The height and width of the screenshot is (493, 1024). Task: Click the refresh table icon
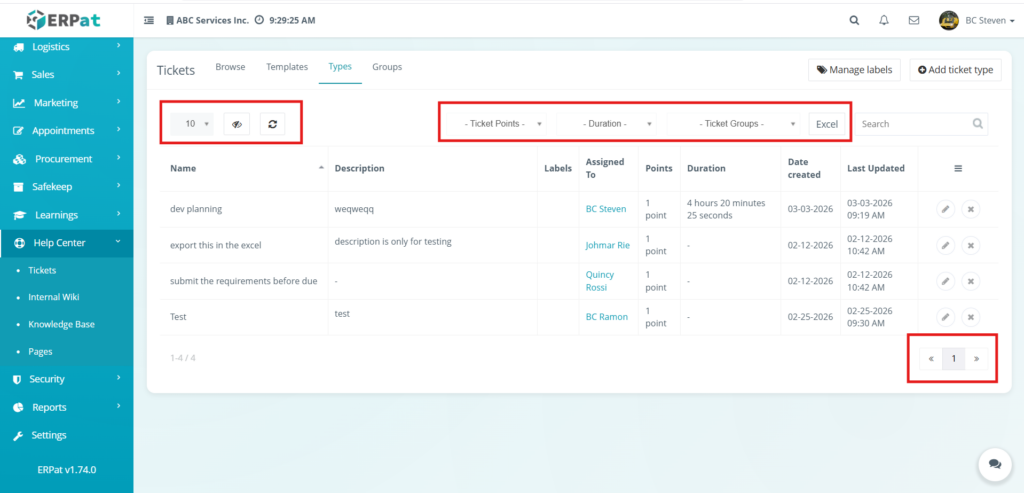(273, 124)
